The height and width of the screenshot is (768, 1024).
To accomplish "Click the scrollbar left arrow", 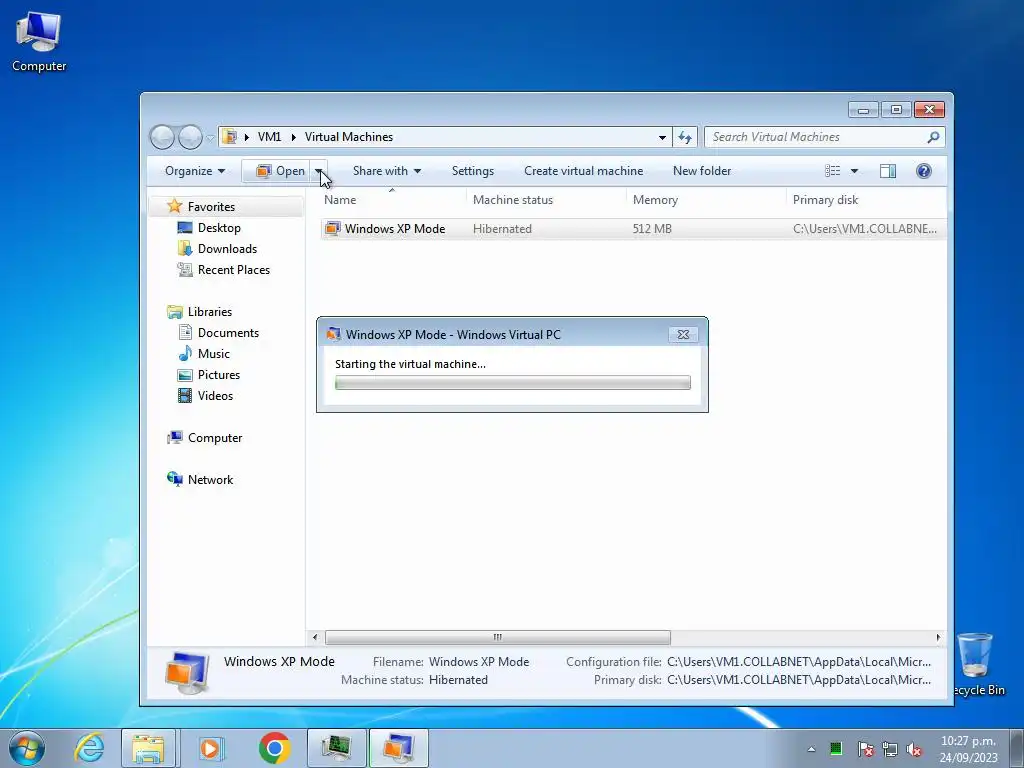I will (x=315, y=637).
